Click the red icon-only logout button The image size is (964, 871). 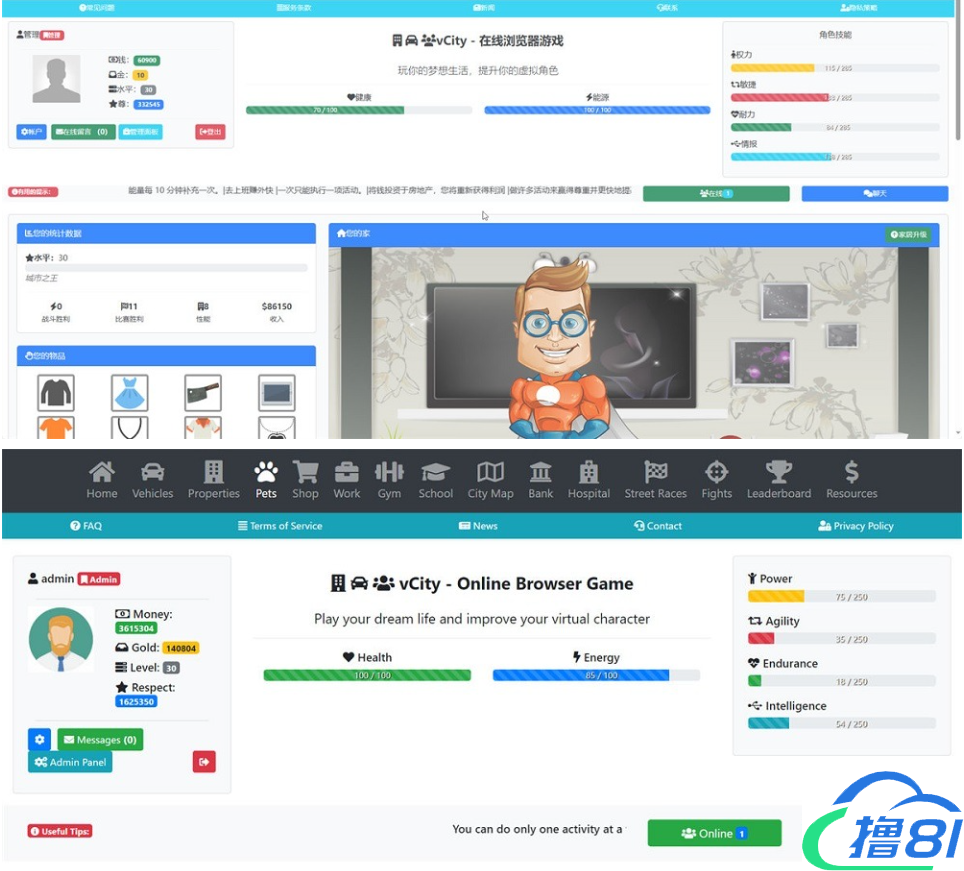(x=204, y=762)
